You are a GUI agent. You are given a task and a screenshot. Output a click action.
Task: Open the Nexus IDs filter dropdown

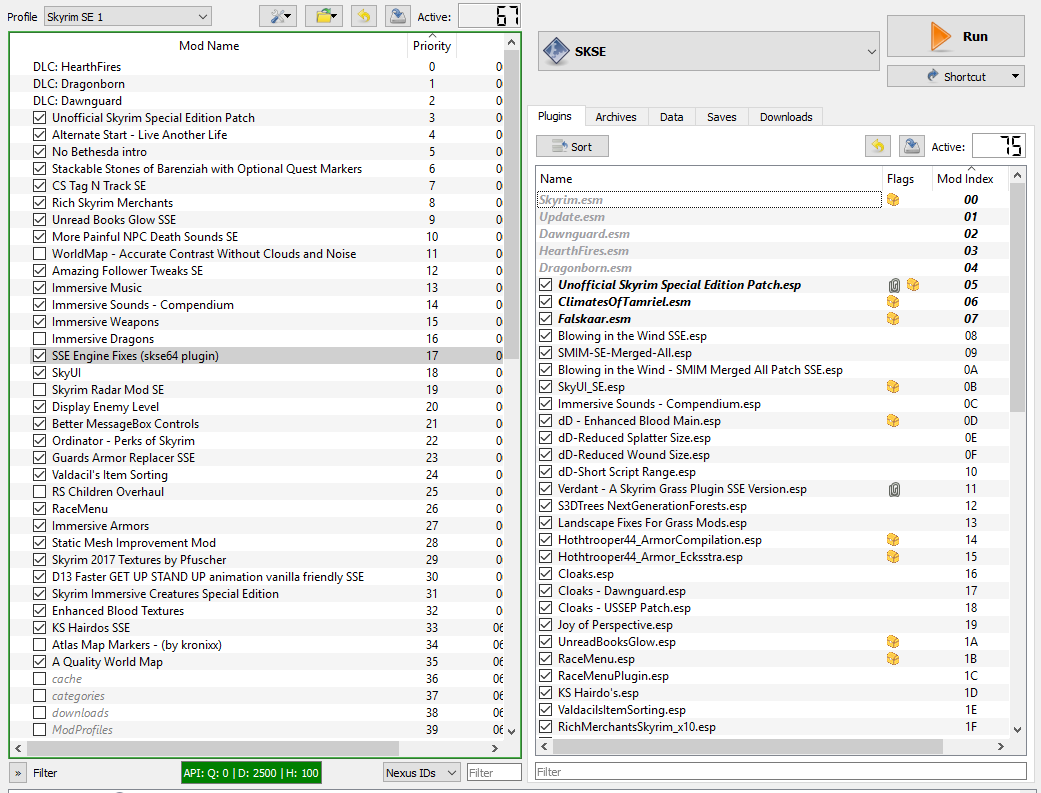point(422,772)
